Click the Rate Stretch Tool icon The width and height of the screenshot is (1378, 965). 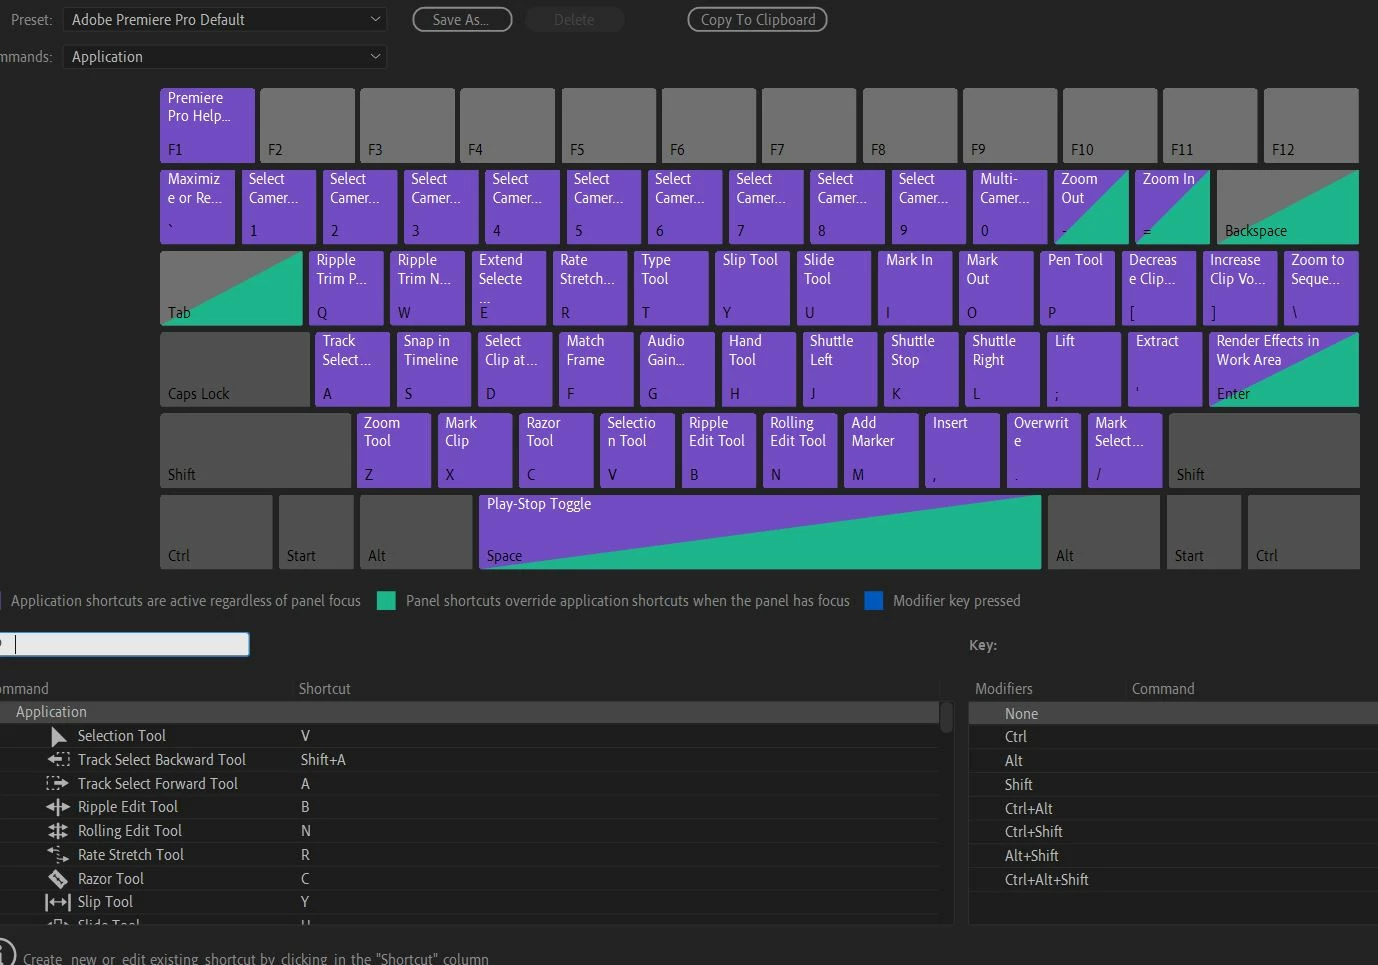tap(58, 855)
